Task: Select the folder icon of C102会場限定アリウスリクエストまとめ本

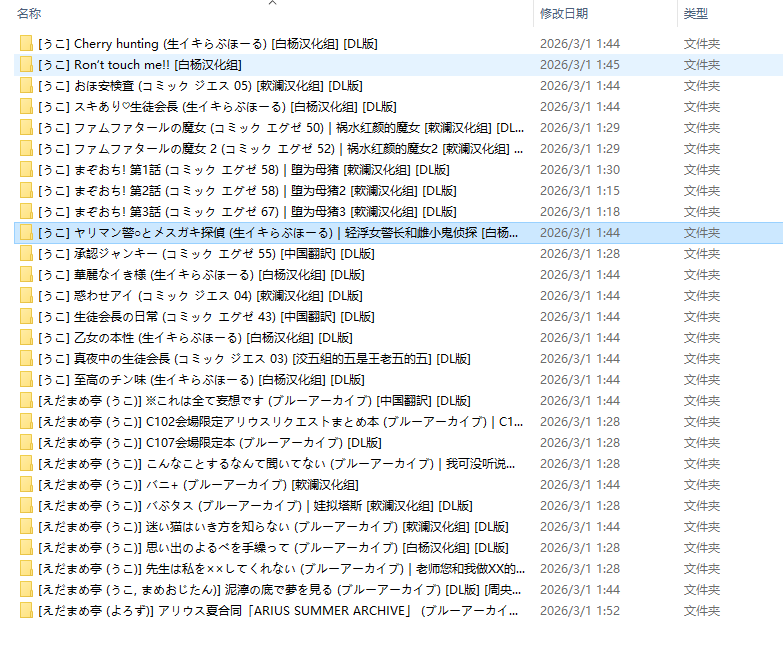Action: (x=26, y=422)
